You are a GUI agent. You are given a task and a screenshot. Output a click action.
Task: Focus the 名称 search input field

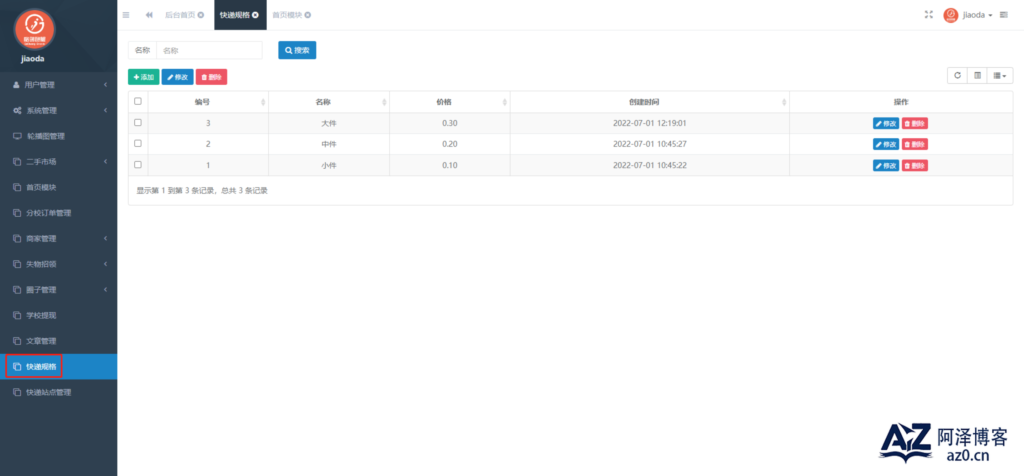coord(209,50)
